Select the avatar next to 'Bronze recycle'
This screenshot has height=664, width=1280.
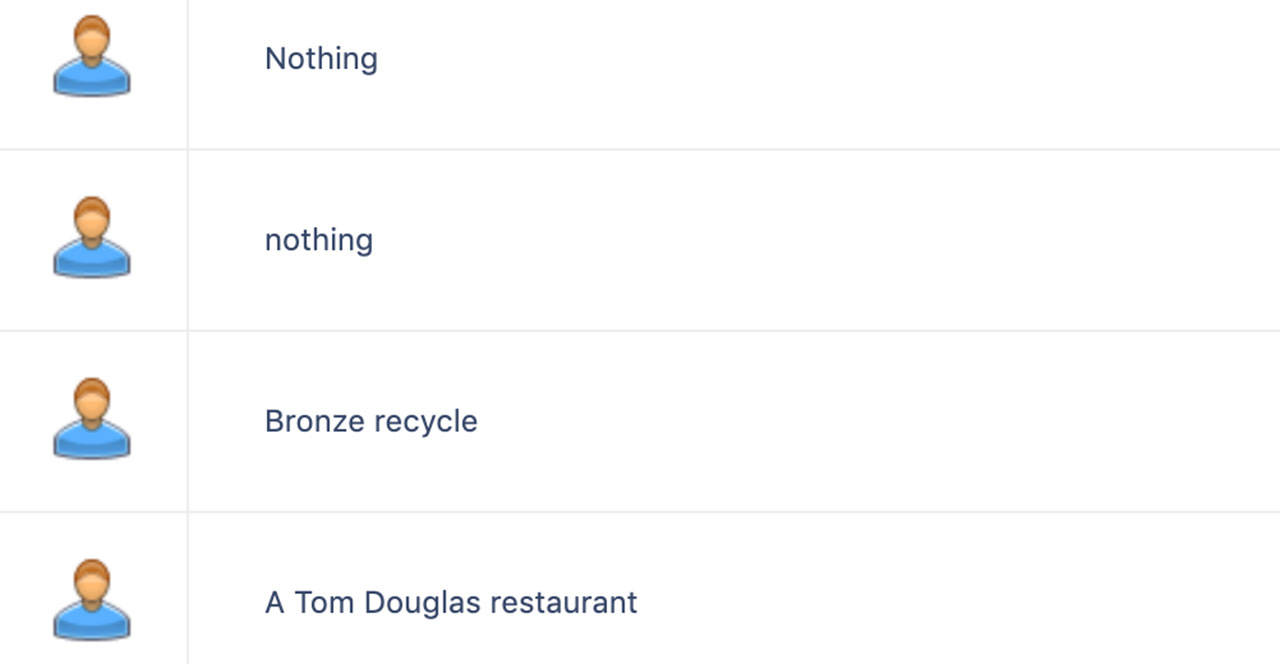(x=91, y=419)
